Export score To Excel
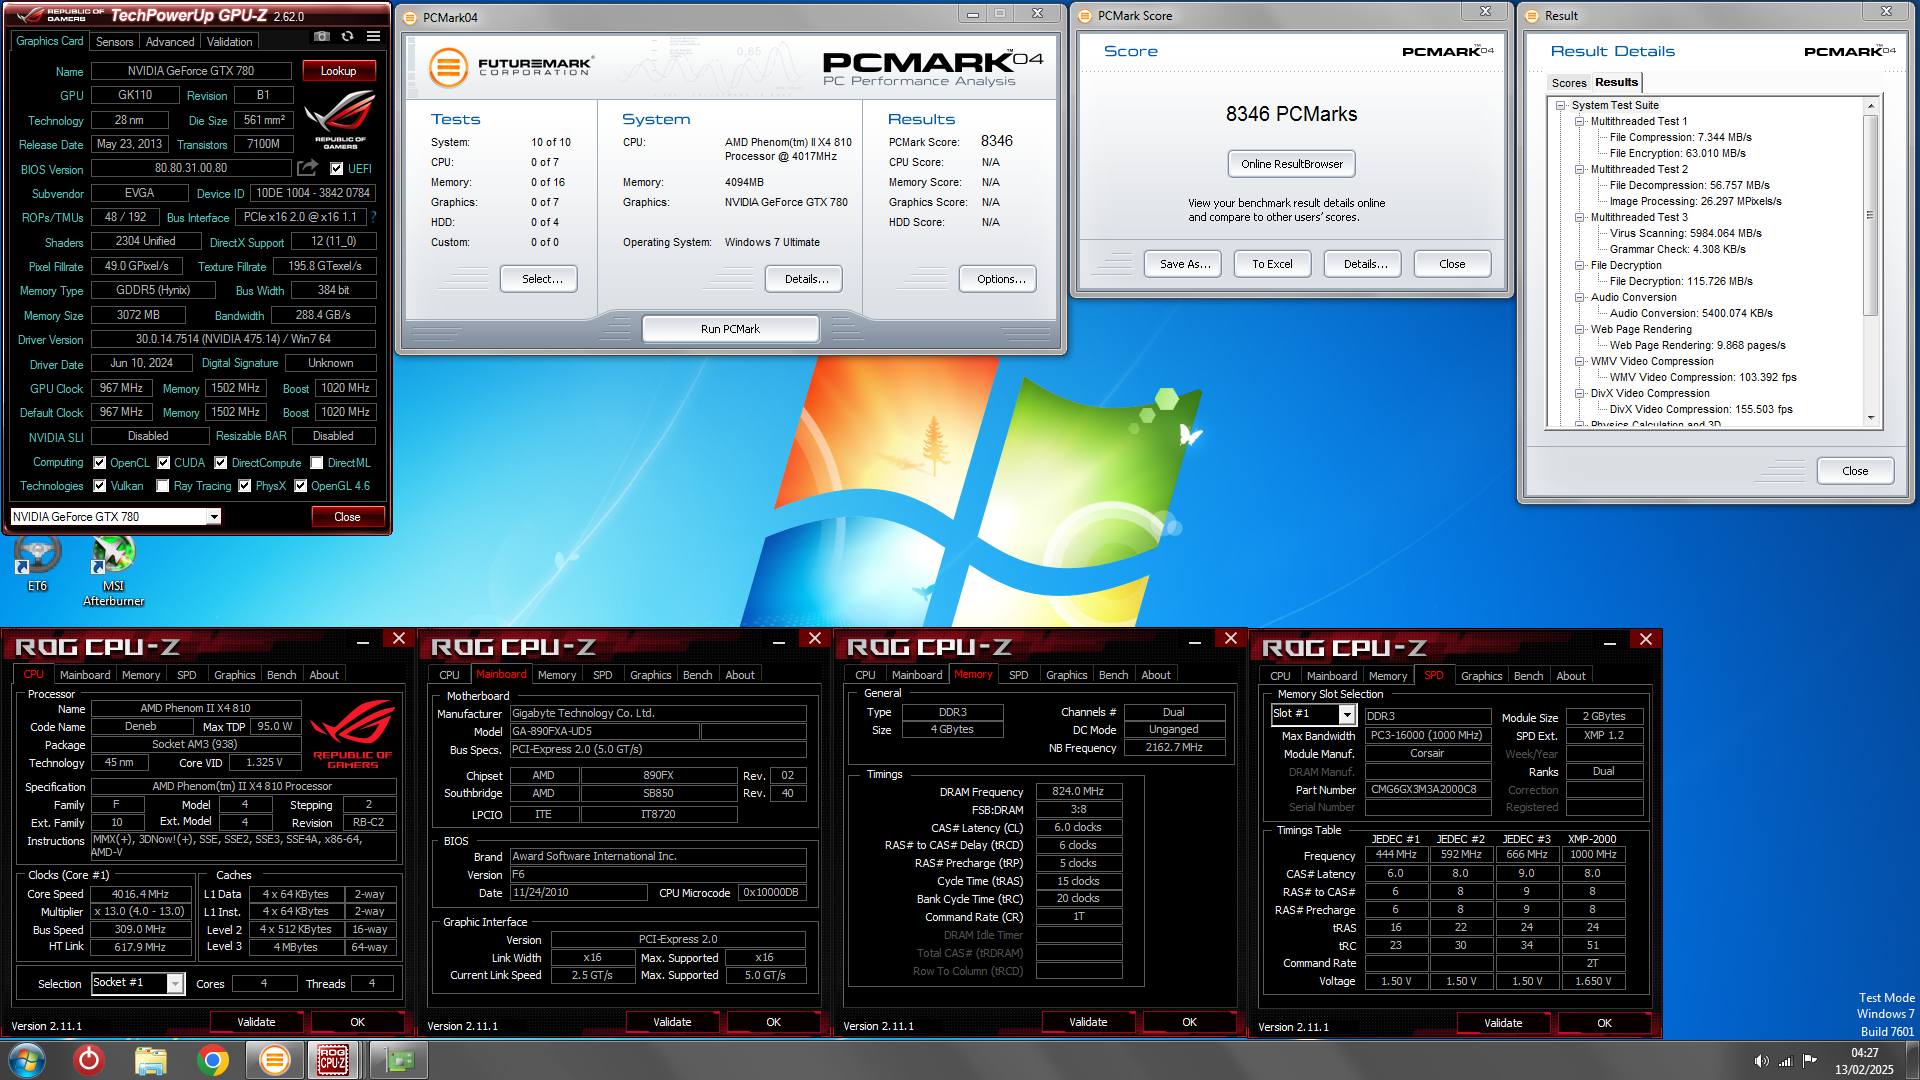Viewport: 1920px width, 1080px height. tap(1272, 264)
